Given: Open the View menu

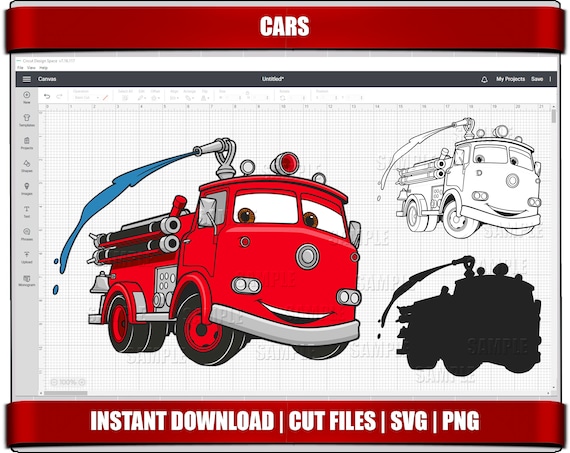Looking at the screenshot, I should tap(31, 68).
